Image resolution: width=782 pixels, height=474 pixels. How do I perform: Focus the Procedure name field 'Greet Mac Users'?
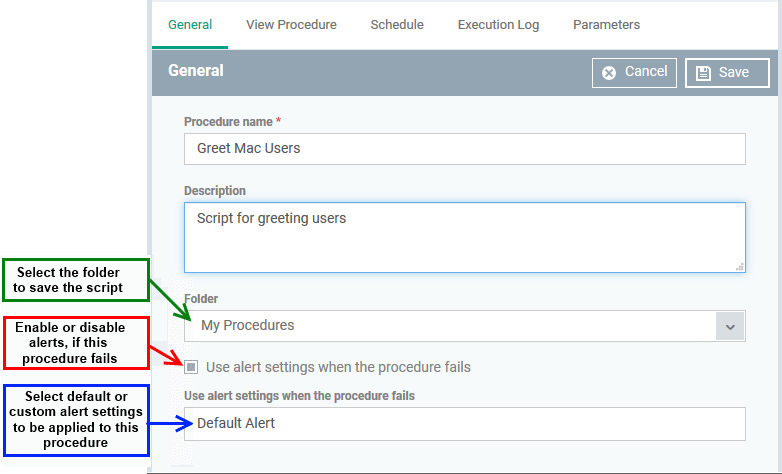pyautogui.click(x=465, y=149)
